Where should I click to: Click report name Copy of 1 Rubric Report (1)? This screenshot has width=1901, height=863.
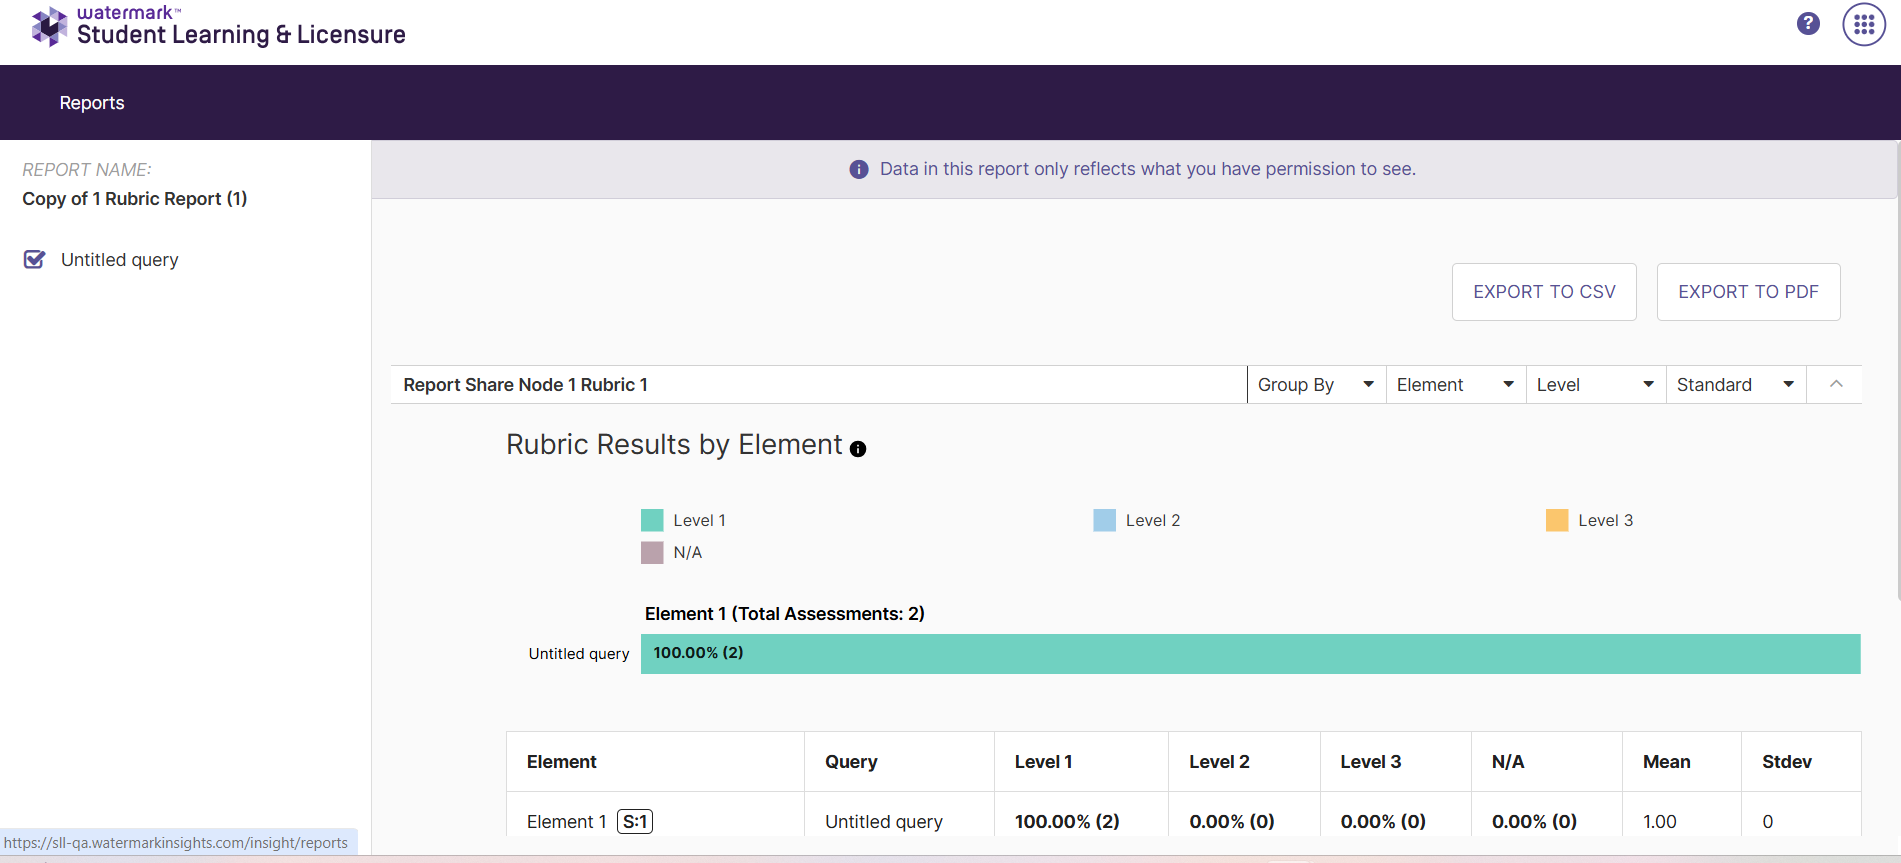(x=135, y=199)
